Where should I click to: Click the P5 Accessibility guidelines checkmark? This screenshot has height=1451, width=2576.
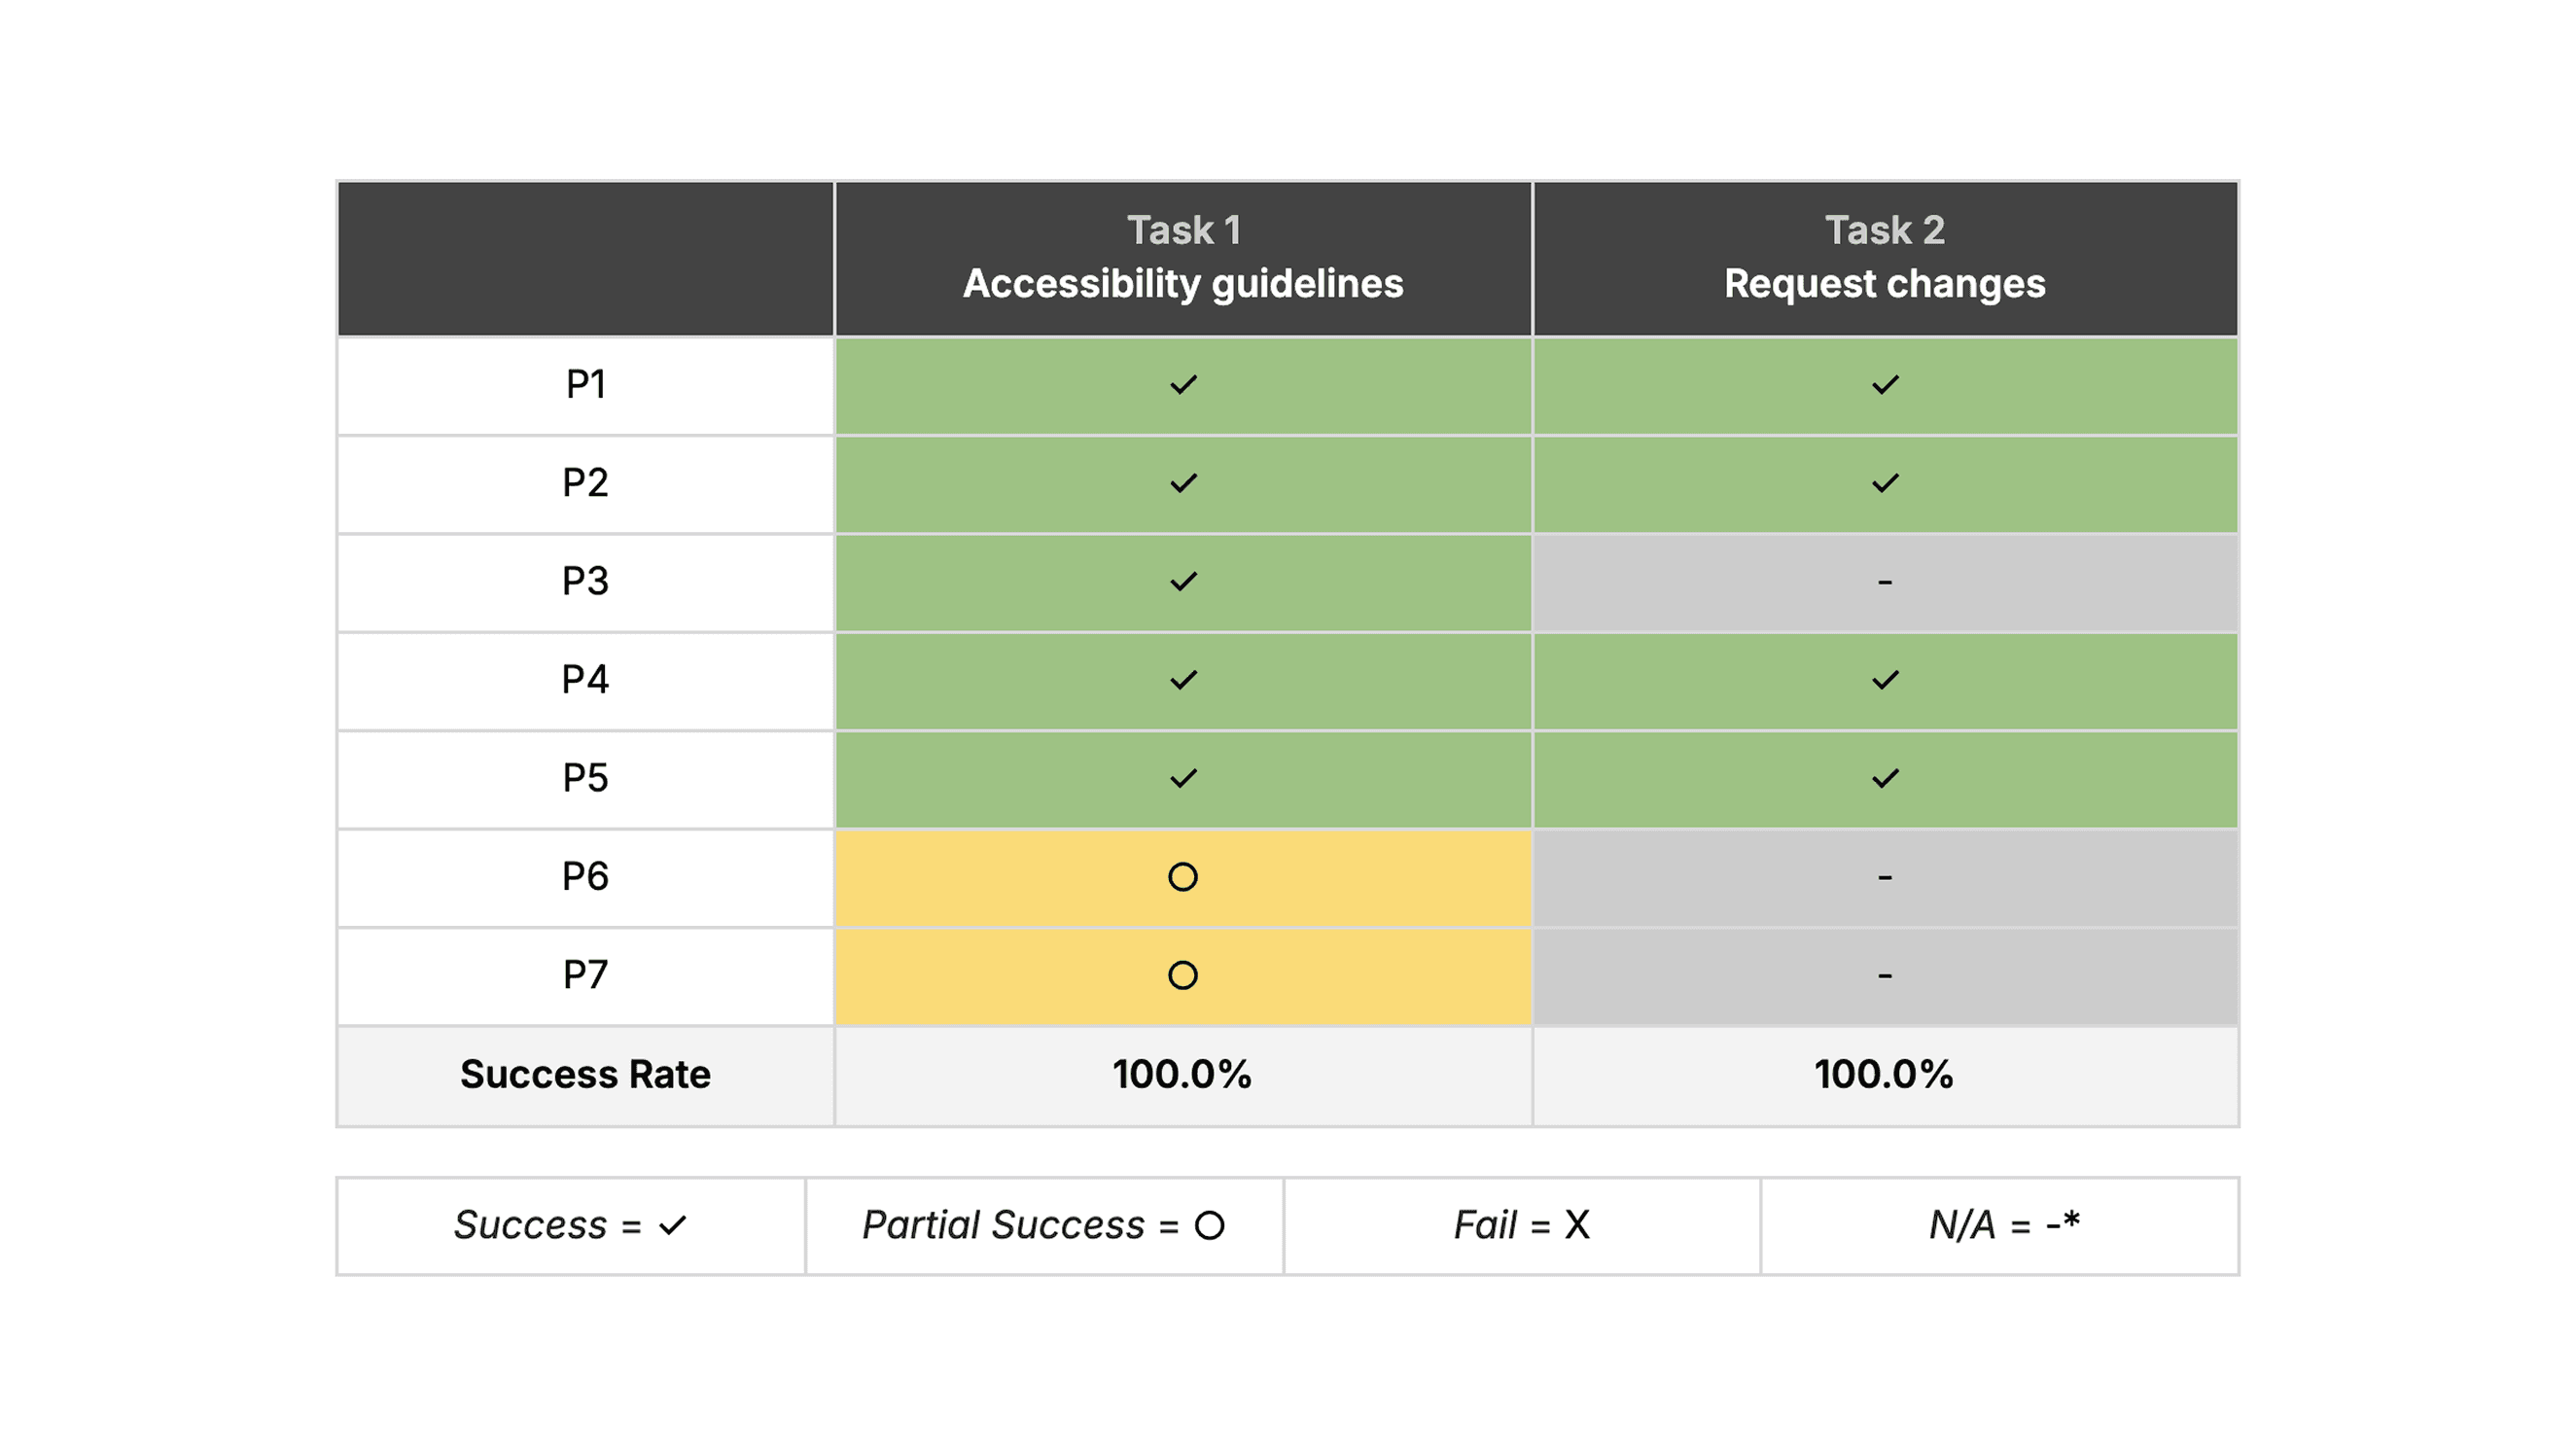click(1183, 778)
